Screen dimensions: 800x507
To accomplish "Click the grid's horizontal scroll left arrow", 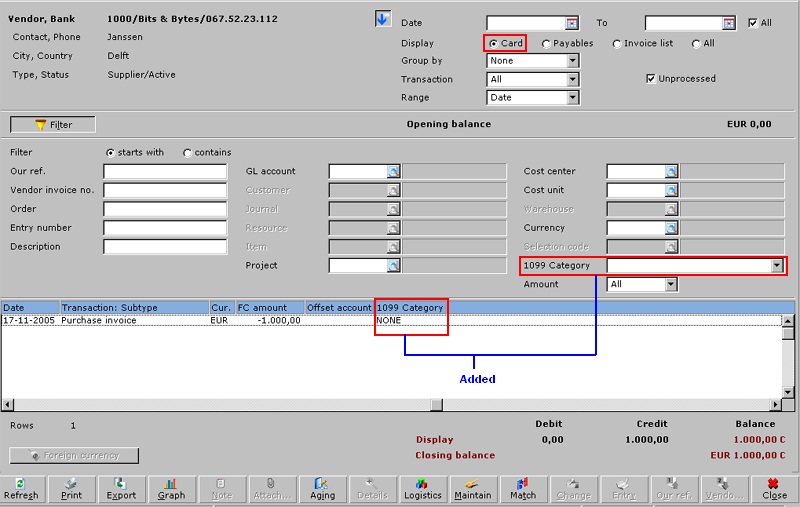I will (8, 405).
